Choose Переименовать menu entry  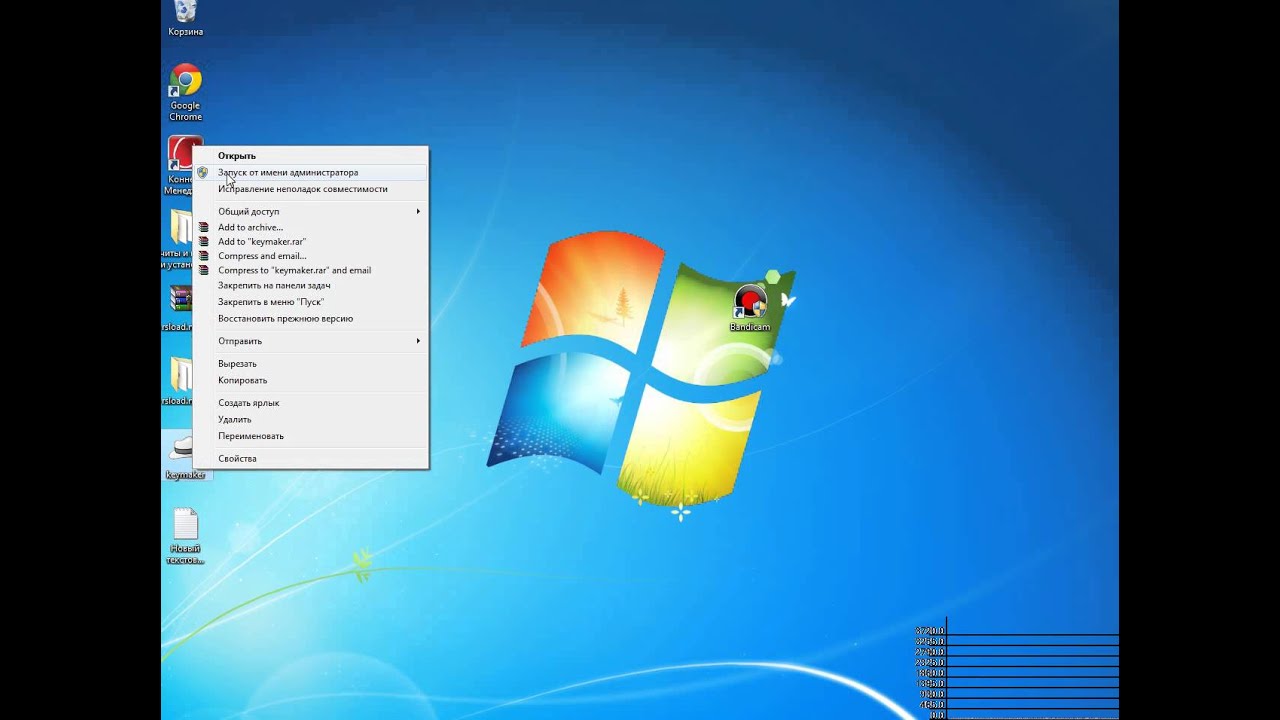[x=311, y=437]
